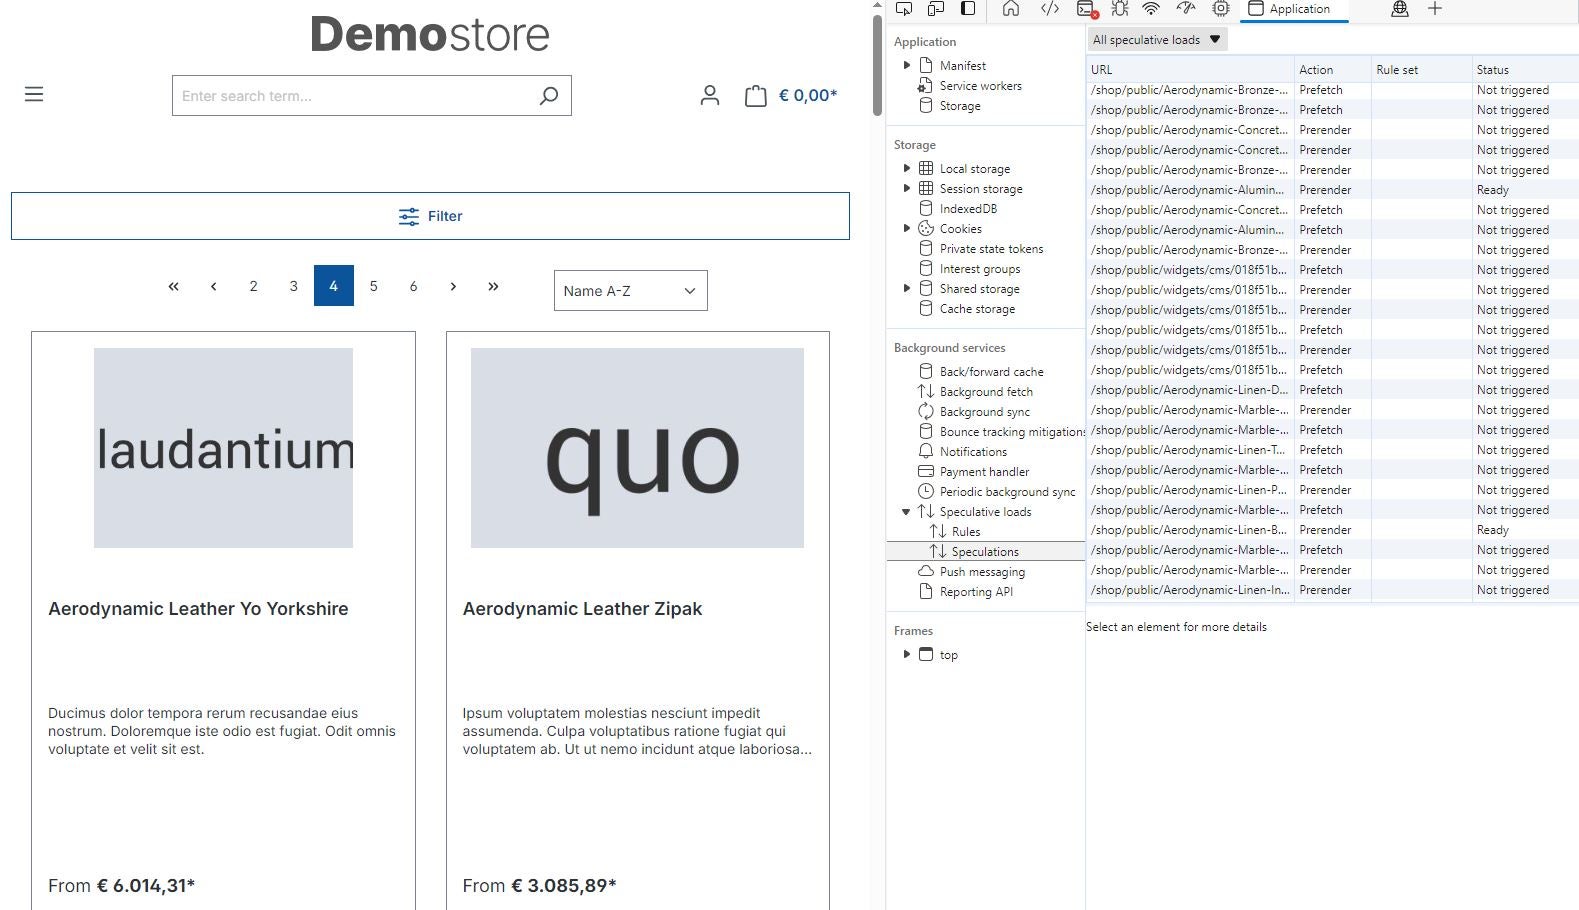Open the Network wifi icon tool
Image resolution: width=1579 pixels, height=910 pixels.
(1151, 9)
